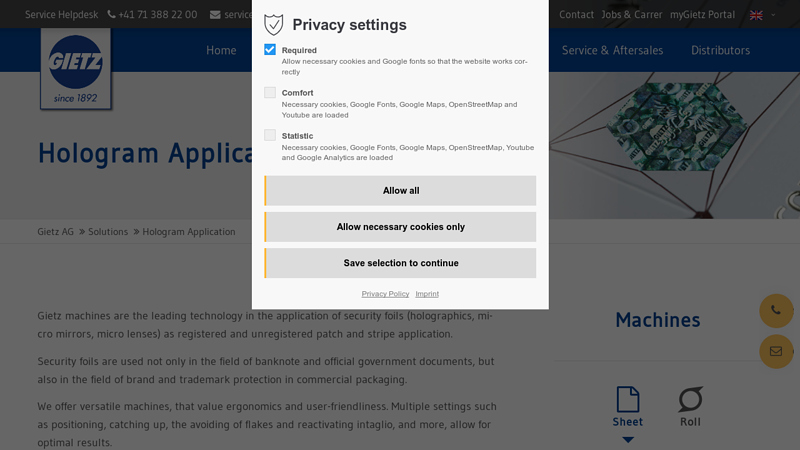Viewport: 800px width, 450px height.
Task: Expand the arrow below Sheet
Action: pyautogui.click(x=627, y=439)
